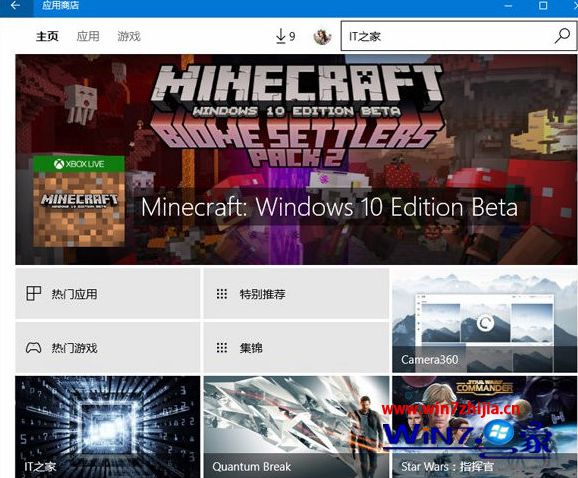This screenshot has height=478, width=578.
Task: Click the search box containing IT之家
Action: click(x=459, y=36)
